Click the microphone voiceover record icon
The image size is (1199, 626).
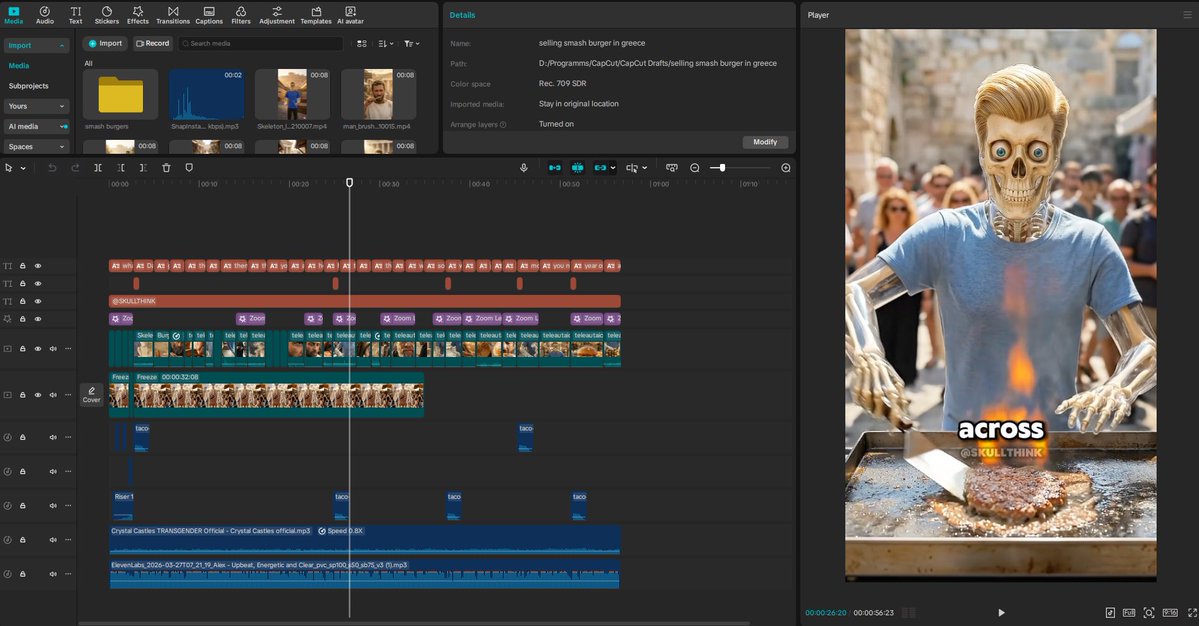(523, 168)
